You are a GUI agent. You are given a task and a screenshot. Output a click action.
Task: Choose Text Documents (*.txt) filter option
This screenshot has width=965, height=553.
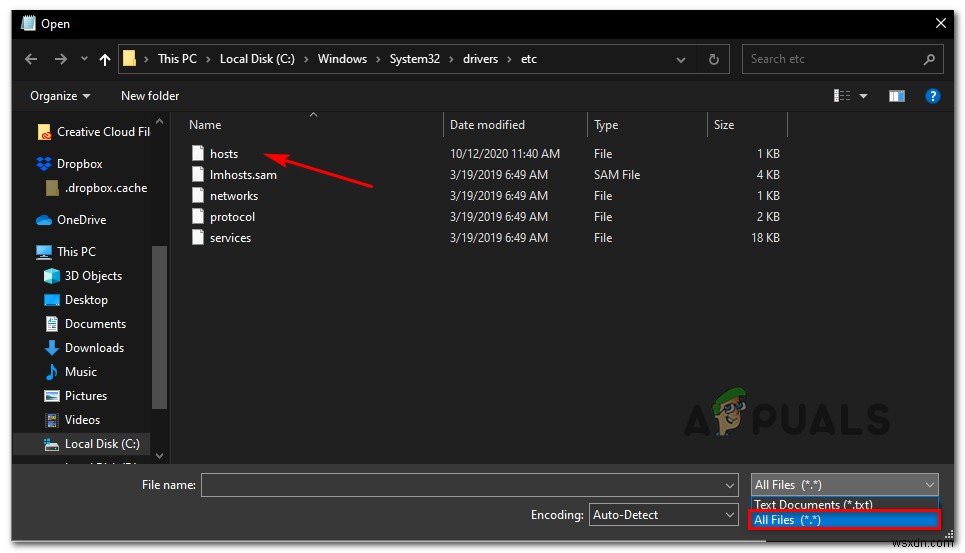click(844, 504)
